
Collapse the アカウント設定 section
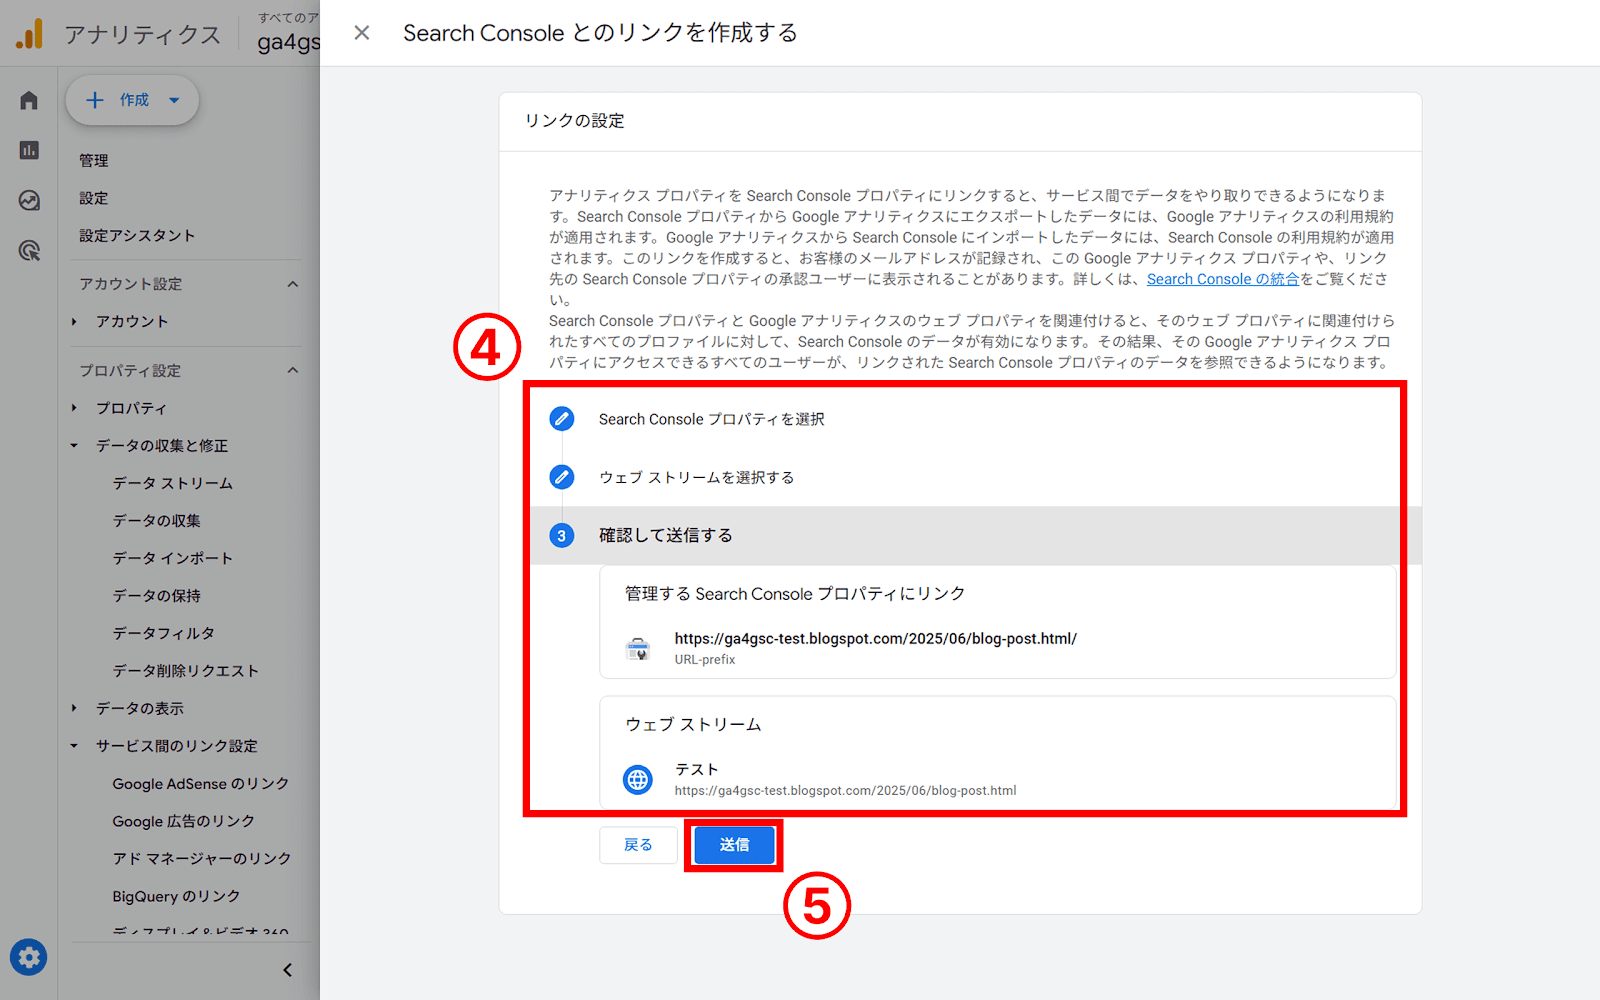click(292, 283)
